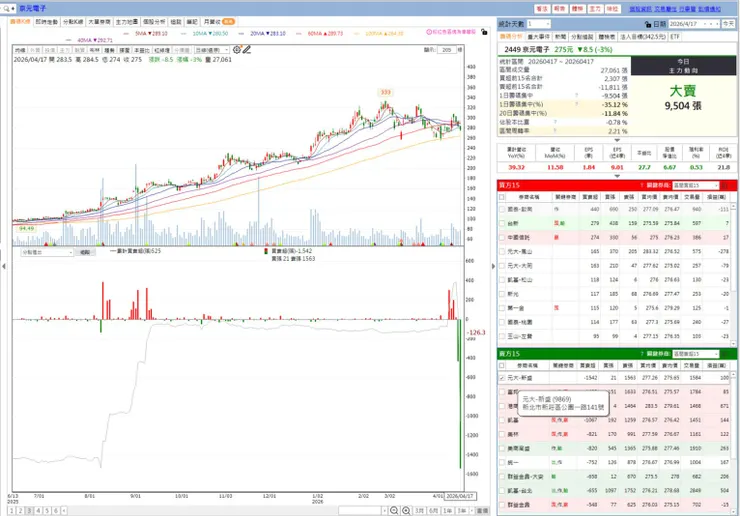Click the 大賣 9,504 張 main force indicator
Viewport: 740px width, 516px height.
coord(683,98)
